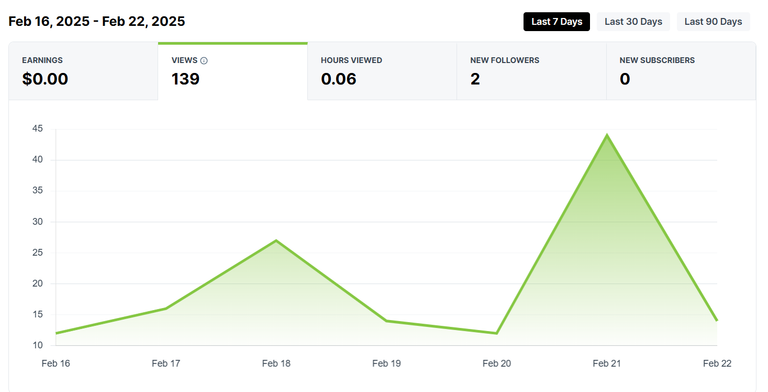Switch to Last 30 Days range
Image resolution: width=768 pixels, height=392 pixels.
point(633,22)
